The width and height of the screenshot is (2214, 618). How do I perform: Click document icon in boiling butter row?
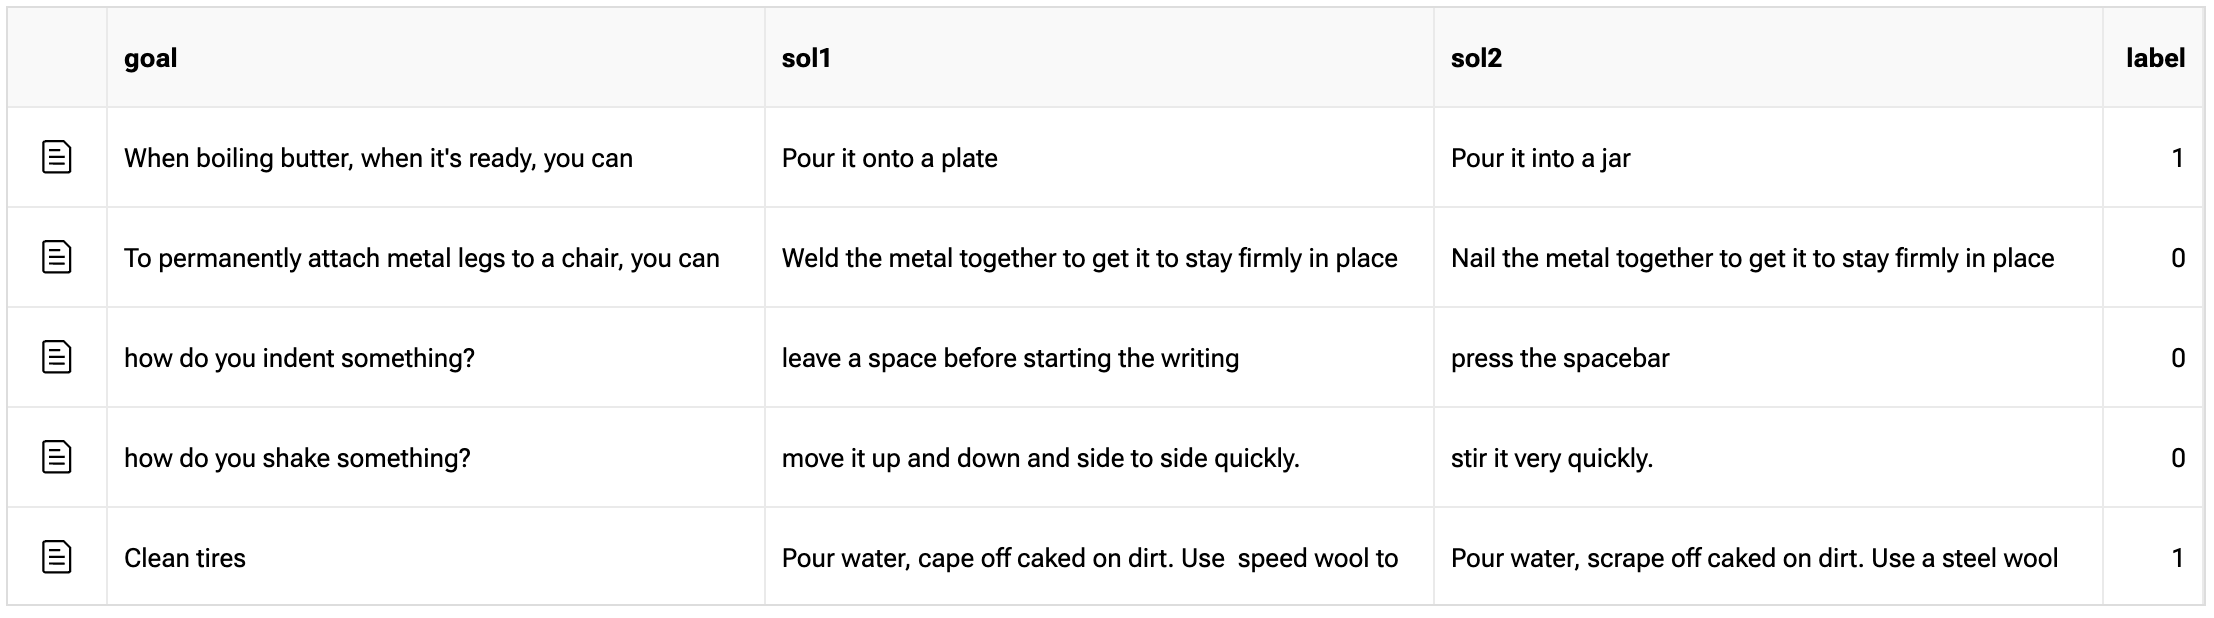click(x=57, y=157)
